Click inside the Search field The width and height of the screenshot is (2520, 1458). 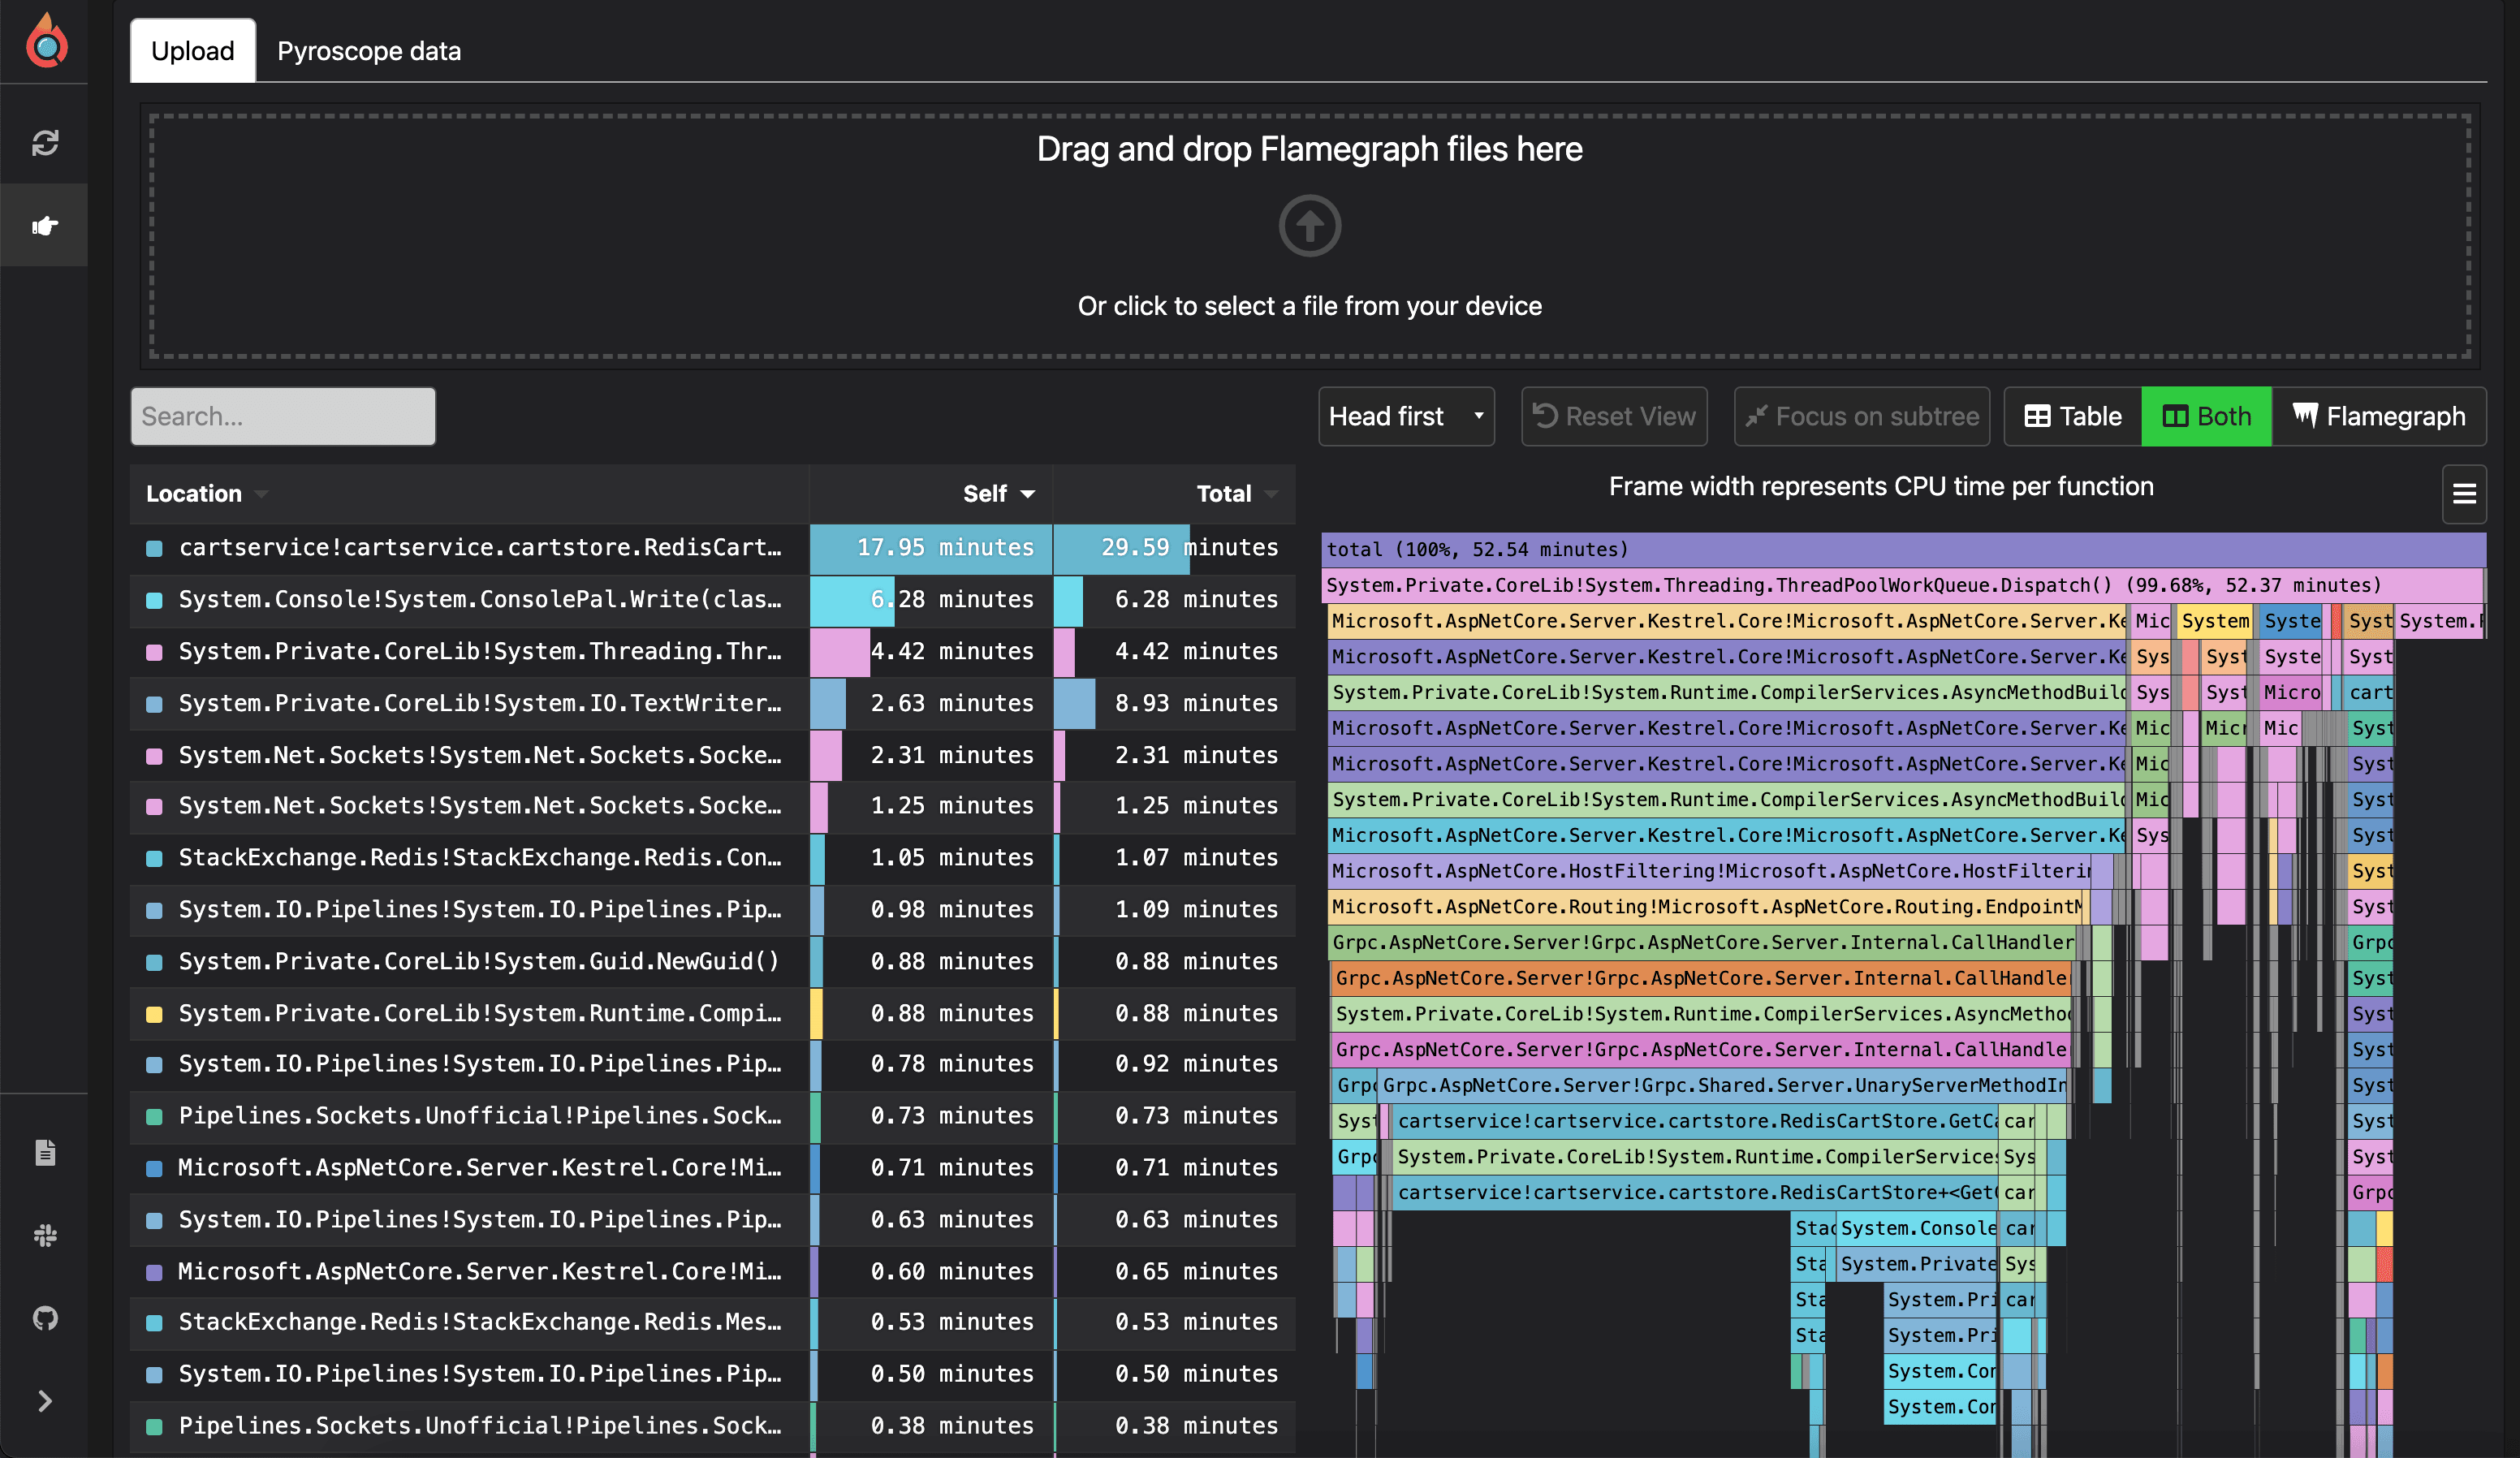283,416
